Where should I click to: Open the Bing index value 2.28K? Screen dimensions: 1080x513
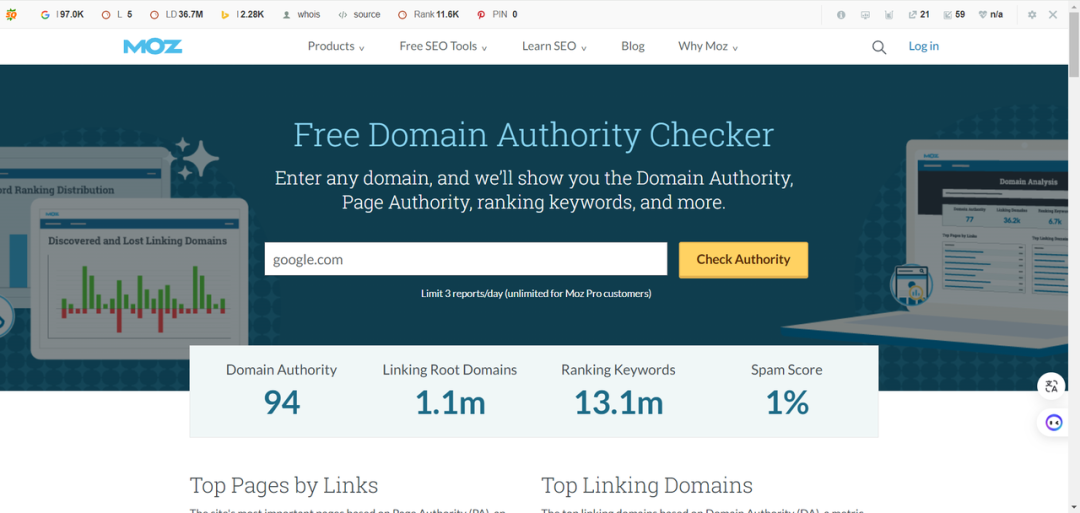tap(242, 14)
